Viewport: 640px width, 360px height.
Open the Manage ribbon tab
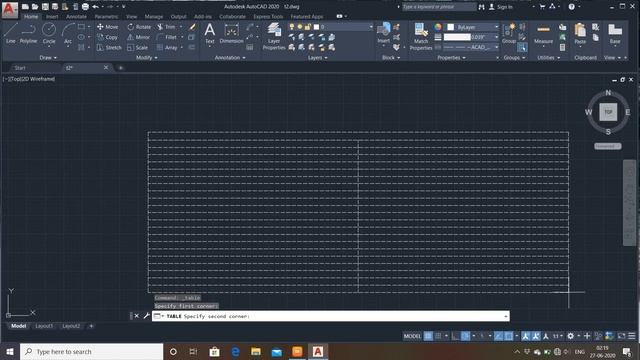(x=154, y=16)
